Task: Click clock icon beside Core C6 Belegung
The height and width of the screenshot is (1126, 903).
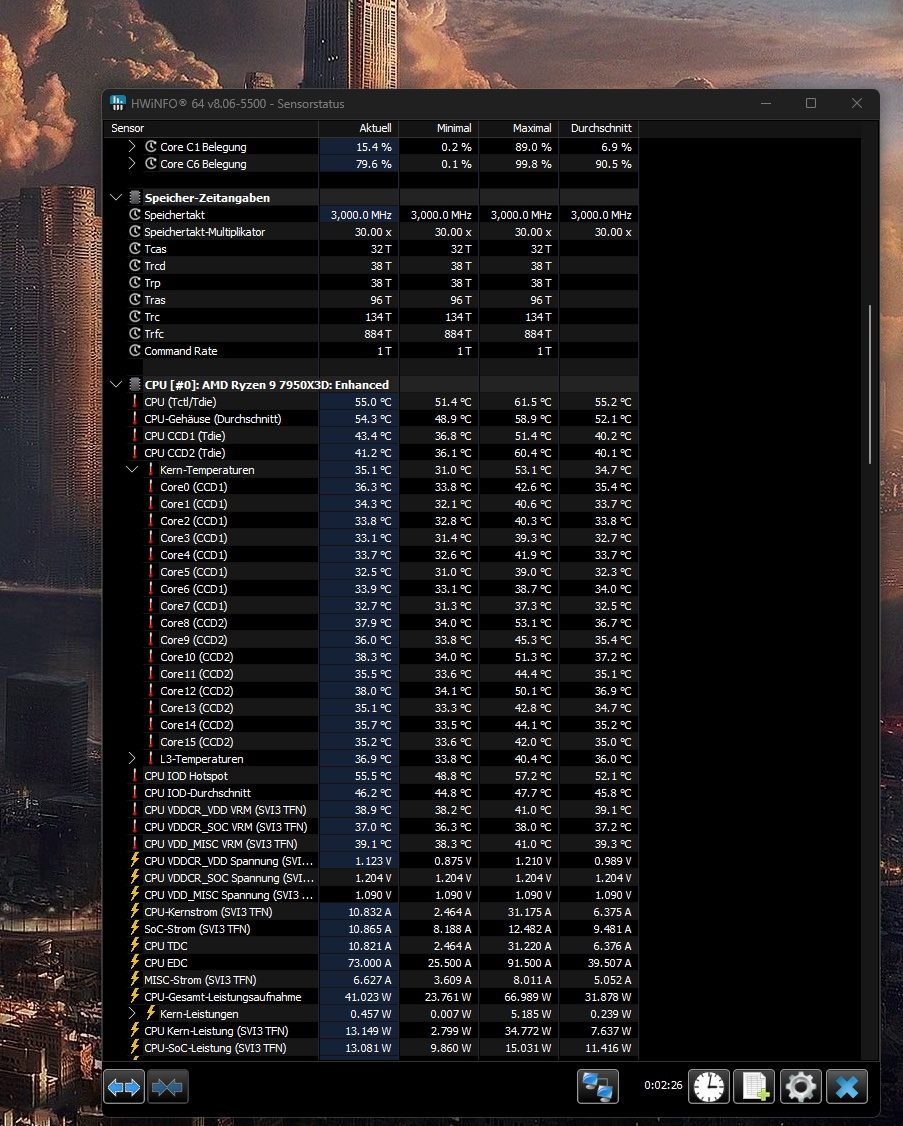Action: tap(150, 164)
